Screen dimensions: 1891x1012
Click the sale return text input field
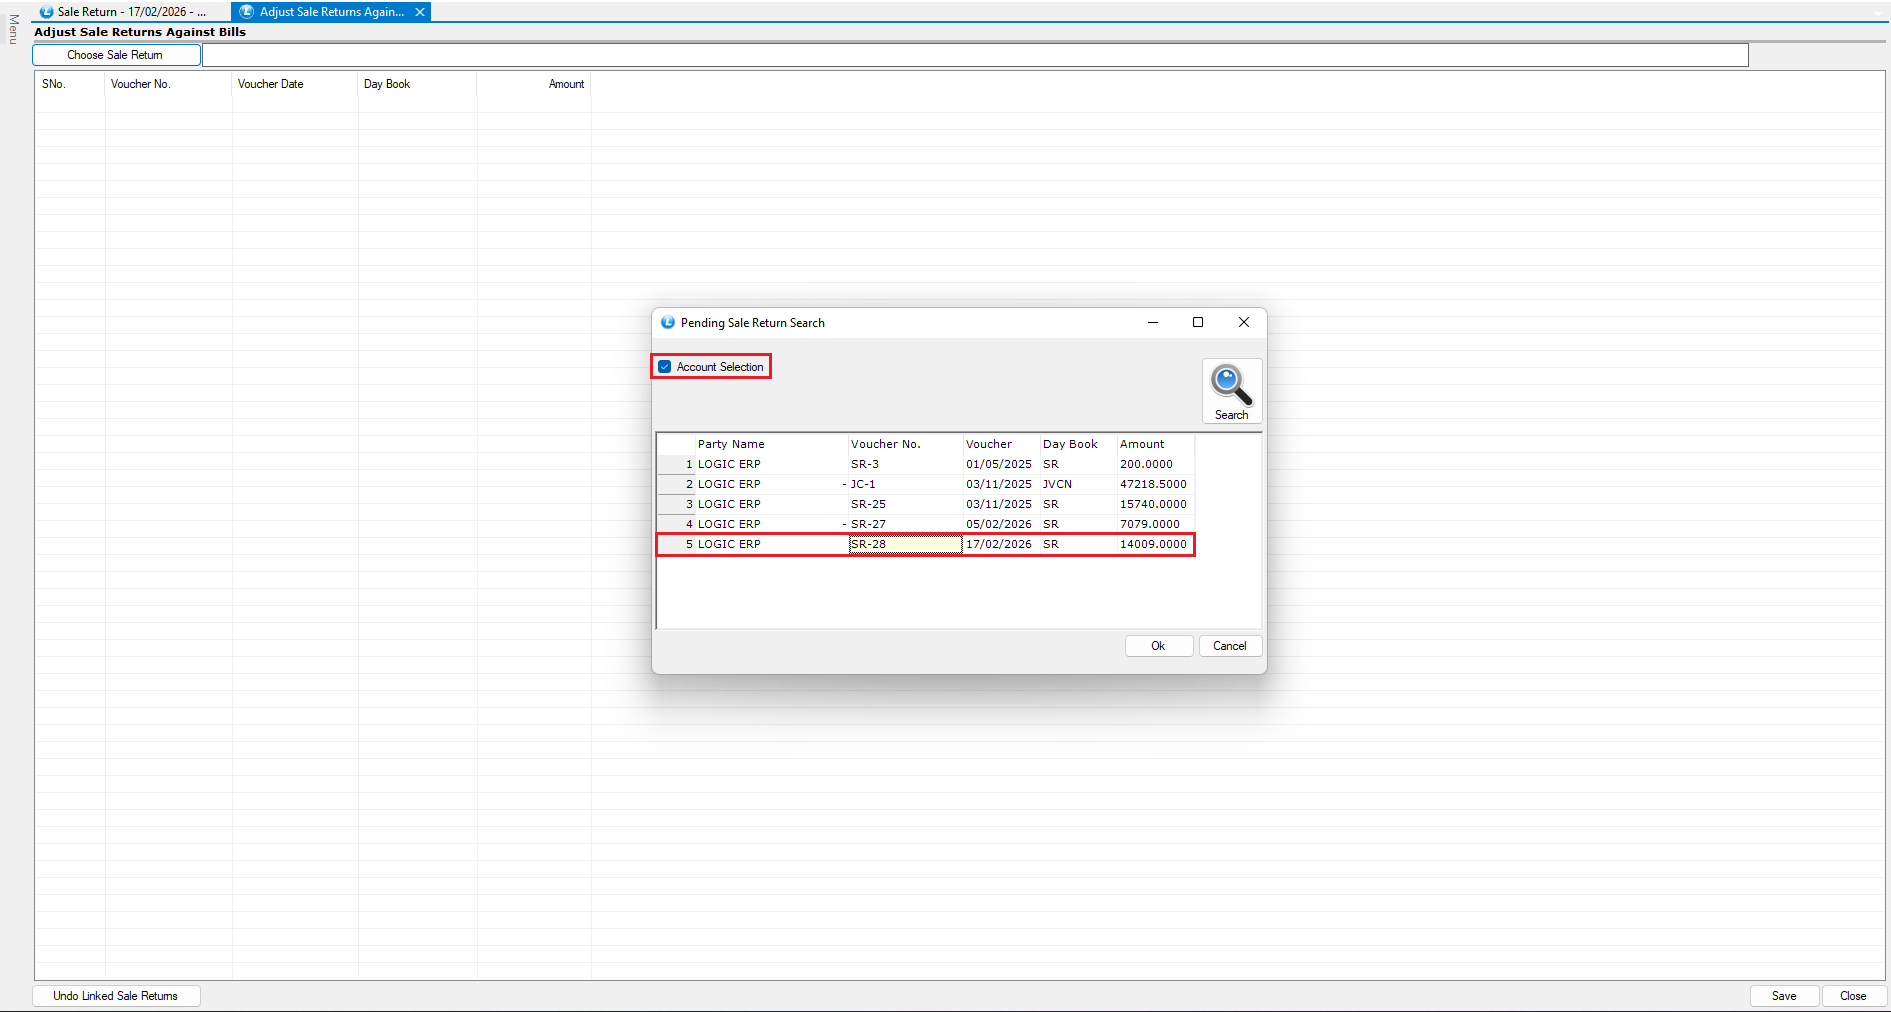974,55
